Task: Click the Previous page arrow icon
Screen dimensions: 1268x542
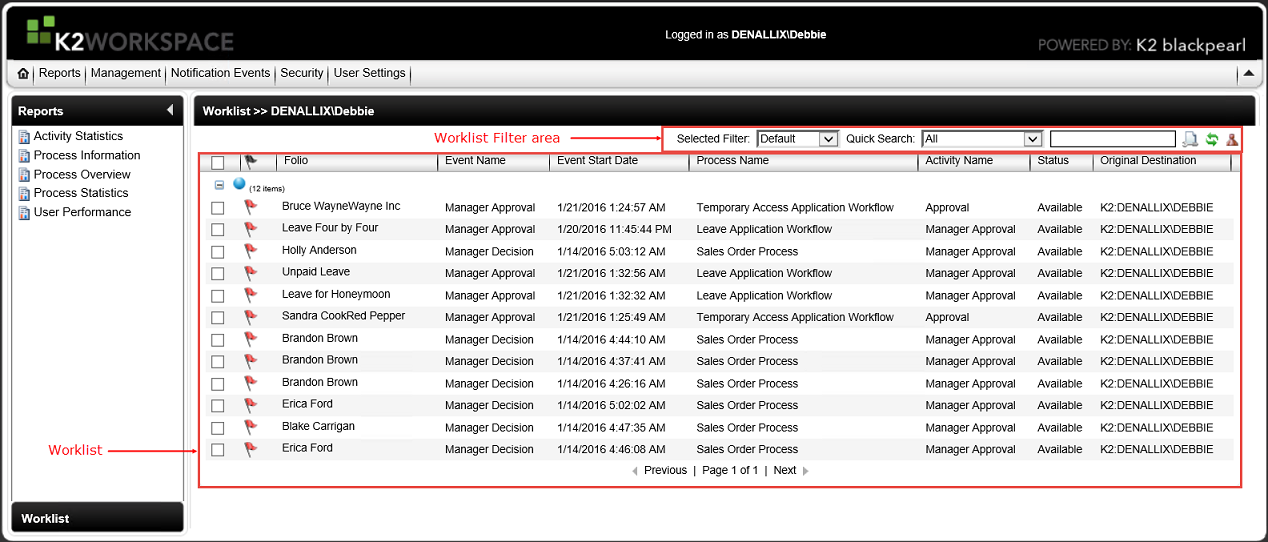Action: click(635, 471)
